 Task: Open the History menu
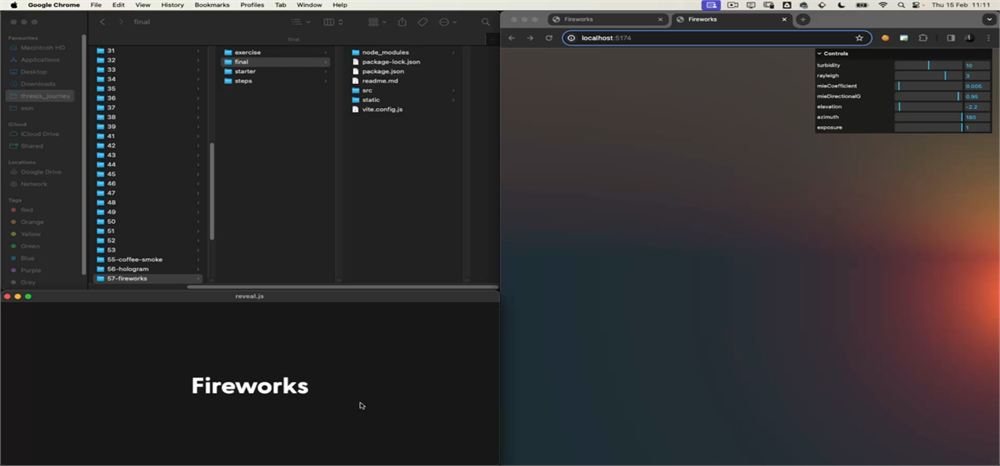point(172,4)
